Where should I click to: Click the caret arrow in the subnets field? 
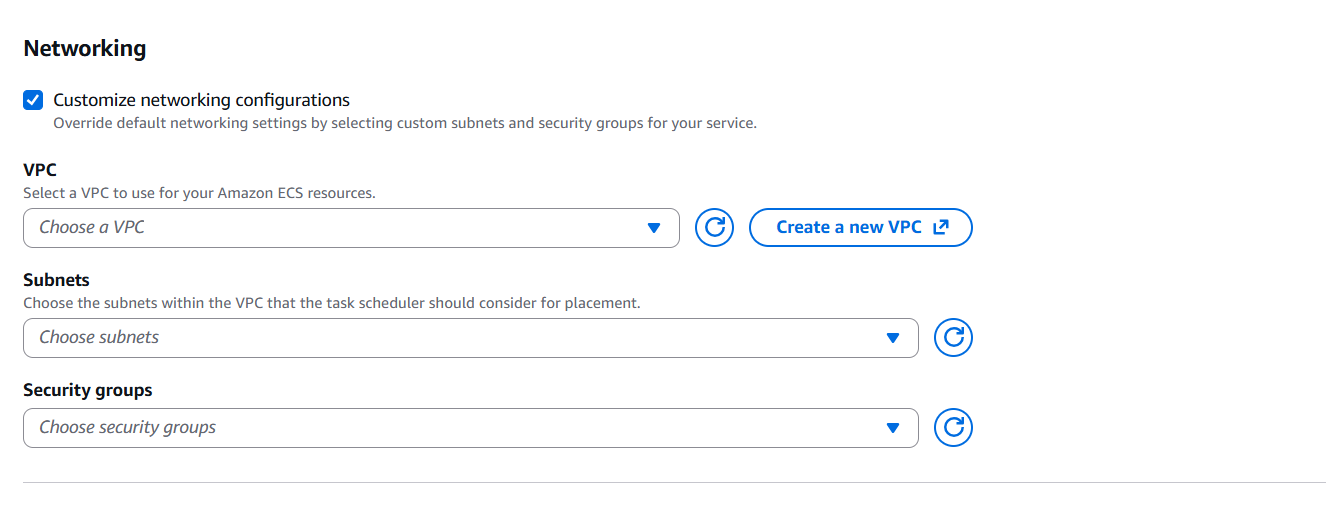[x=893, y=338]
